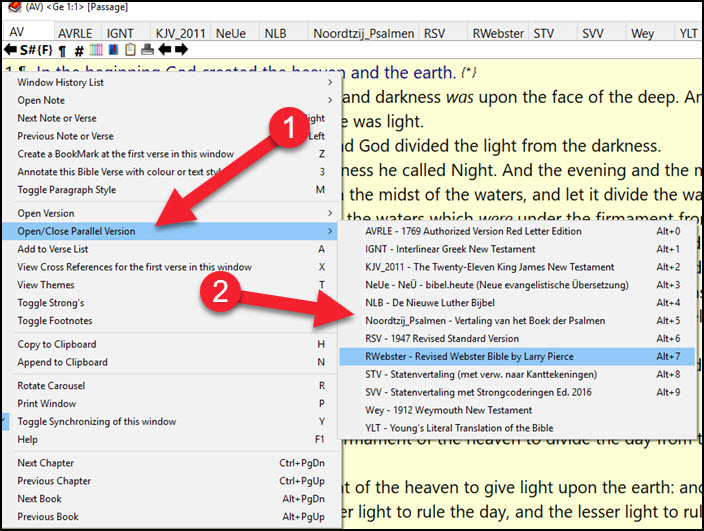Choose Previous Note or Verse

click(x=171, y=136)
